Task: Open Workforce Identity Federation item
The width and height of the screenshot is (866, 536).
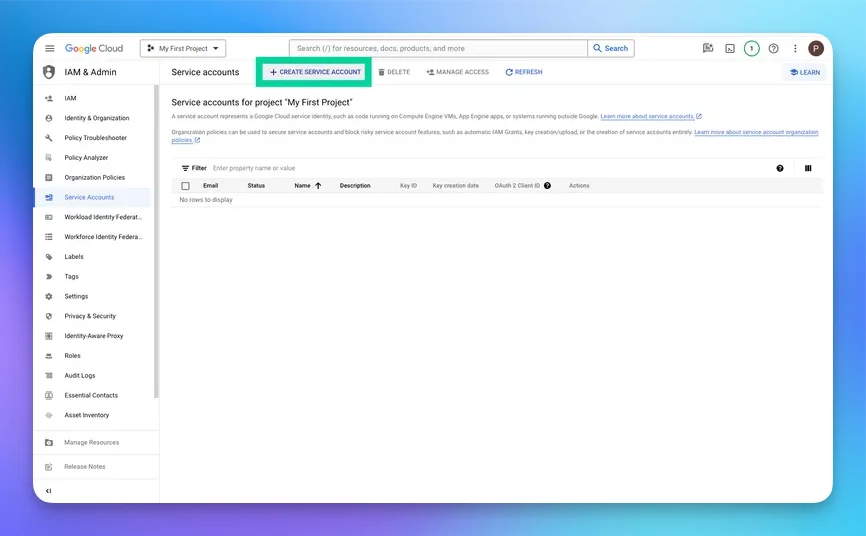Action: [92, 237]
